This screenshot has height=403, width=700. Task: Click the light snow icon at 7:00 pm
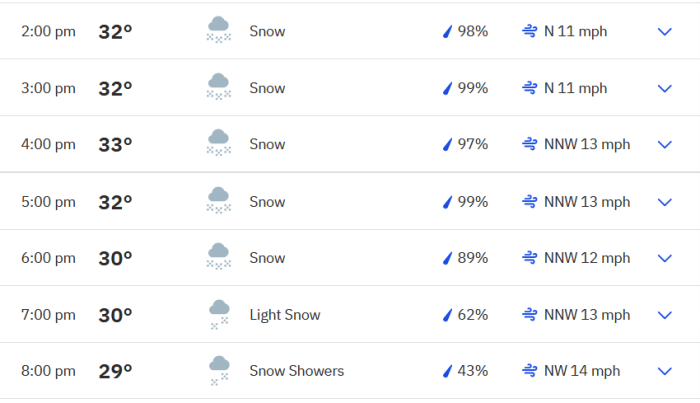tap(219, 315)
